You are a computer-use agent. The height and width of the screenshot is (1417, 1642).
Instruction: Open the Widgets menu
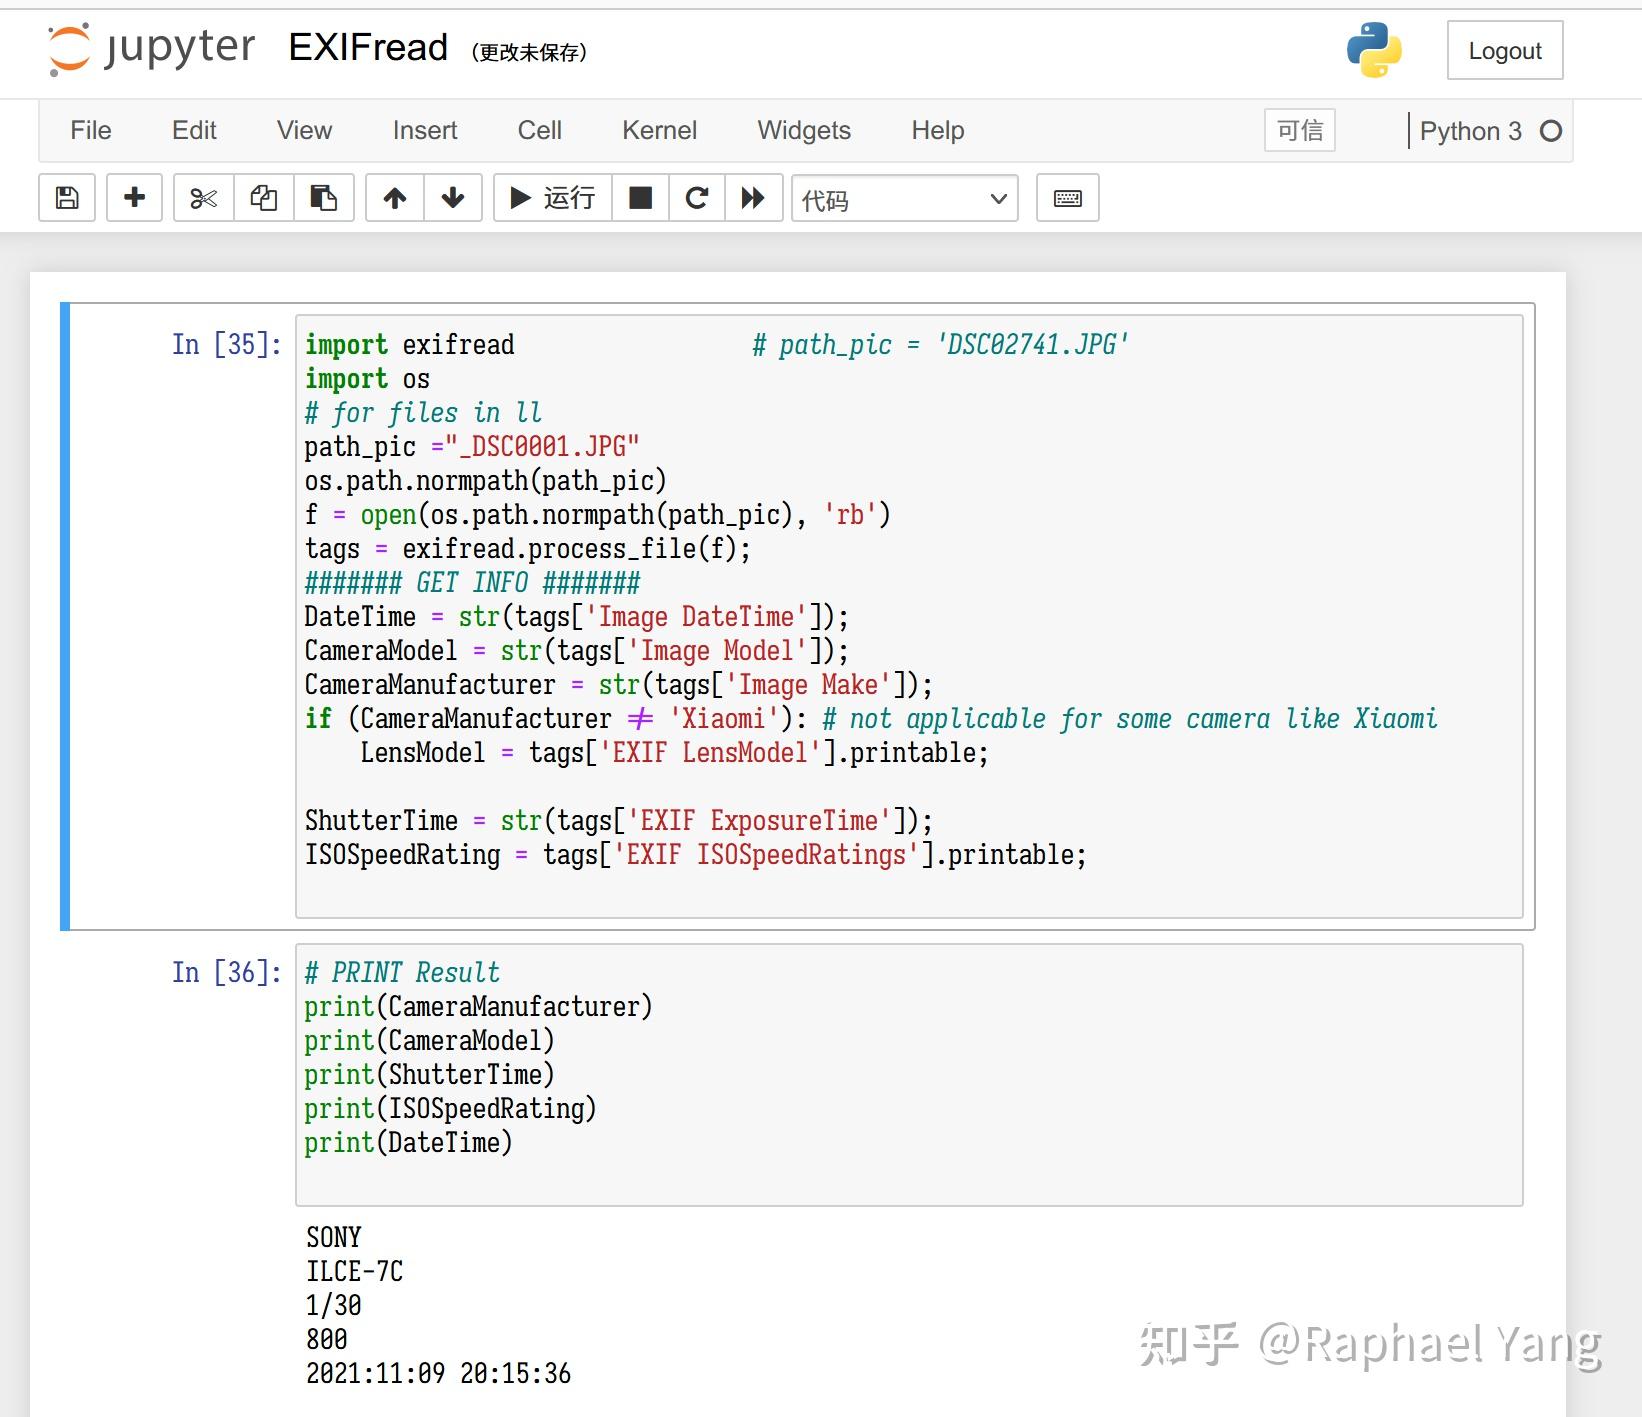coord(804,130)
